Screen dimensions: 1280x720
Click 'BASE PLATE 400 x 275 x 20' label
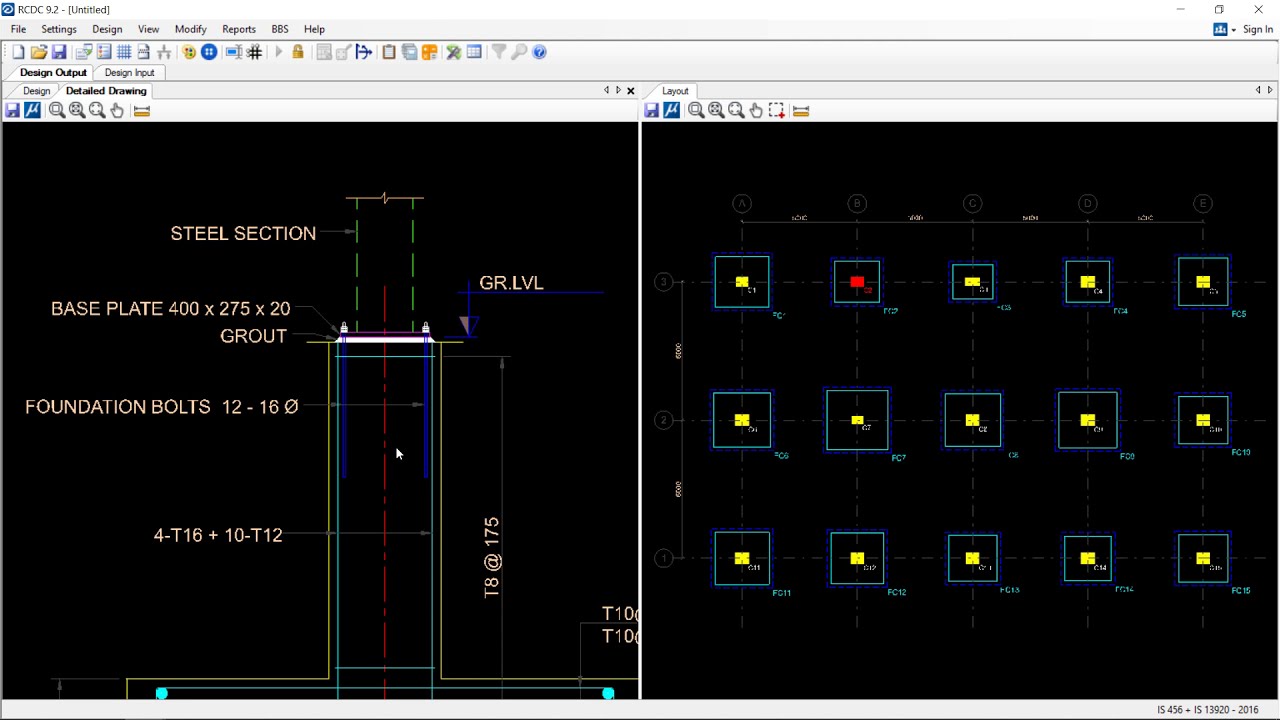[171, 309]
